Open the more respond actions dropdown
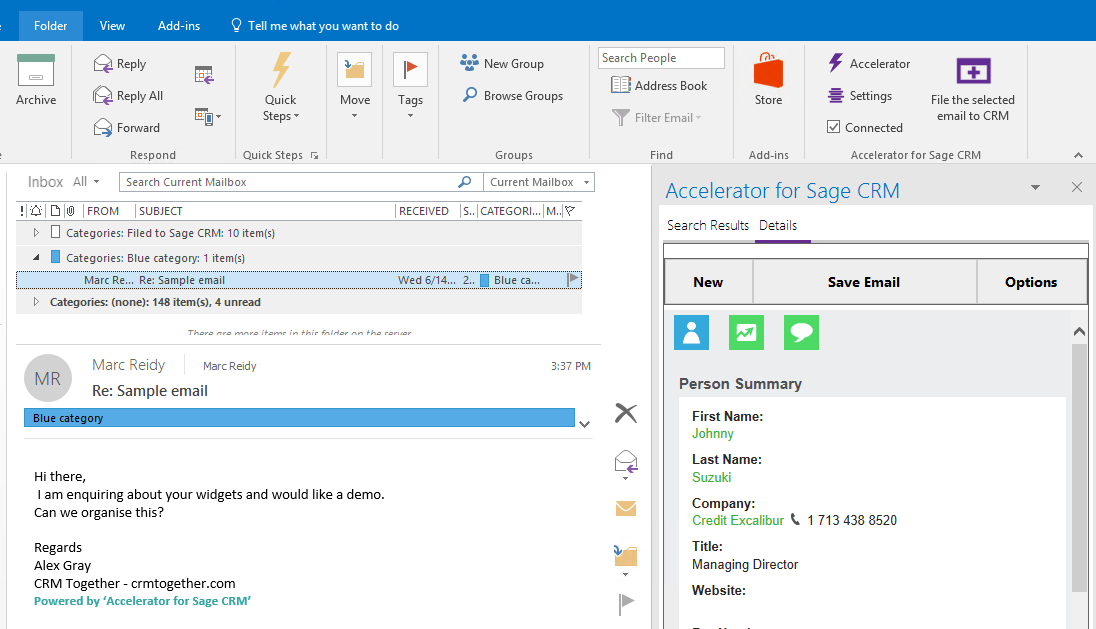 [208, 116]
